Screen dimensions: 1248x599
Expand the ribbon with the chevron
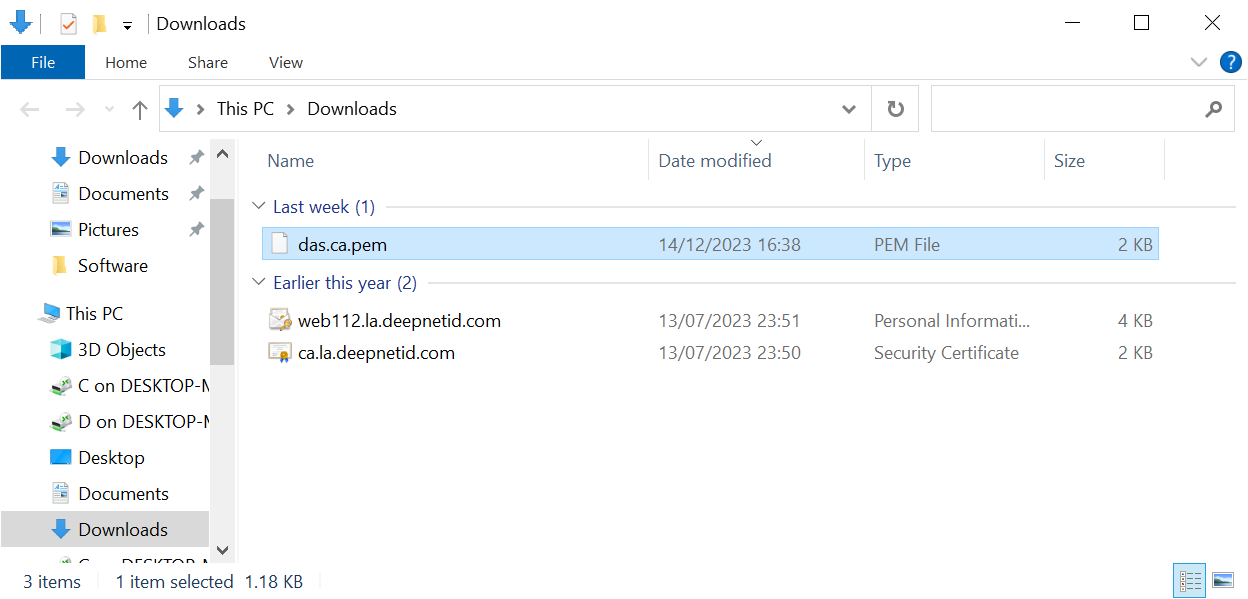pyautogui.click(x=1199, y=62)
